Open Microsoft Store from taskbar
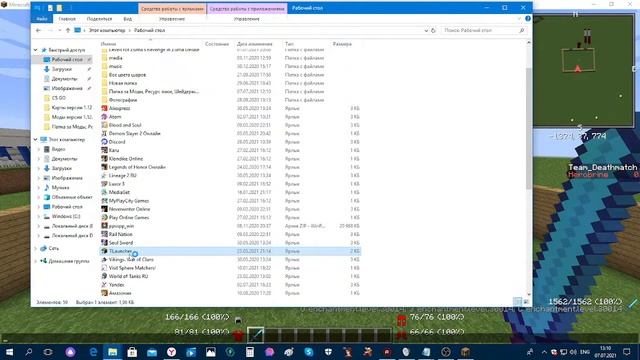The image size is (640, 360). (132, 352)
